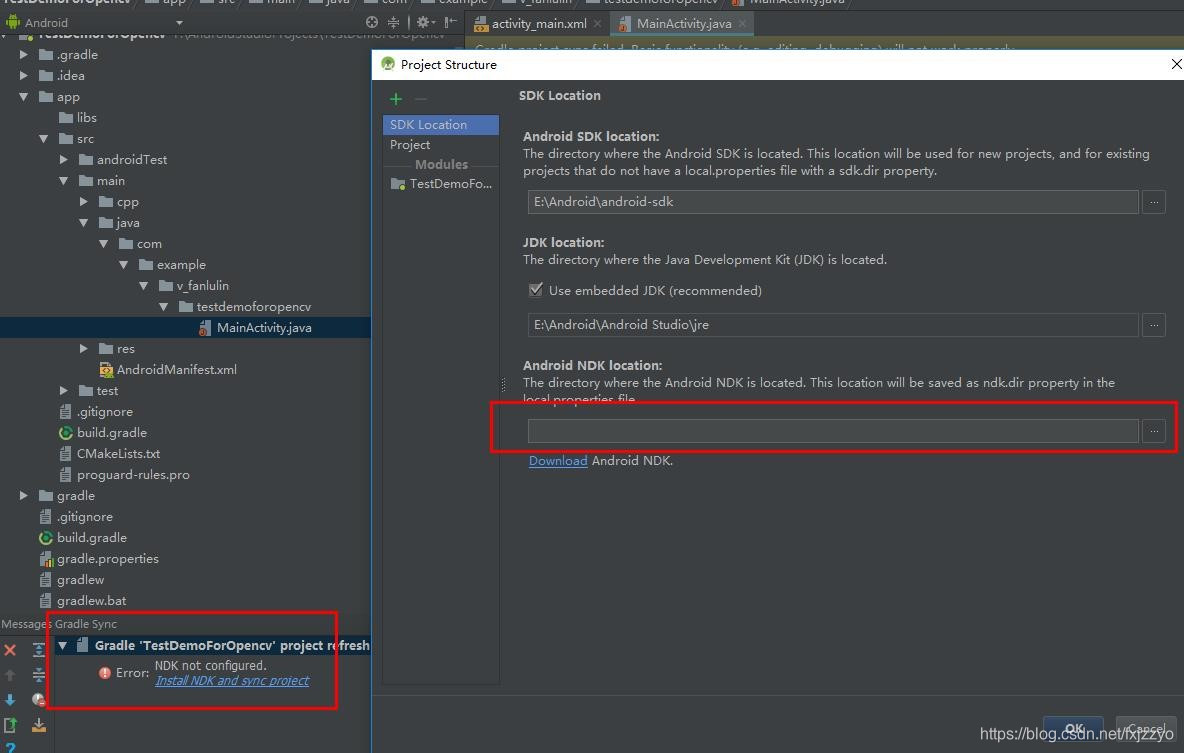Click the collapse all icon in Messages panel

click(x=39, y=674)
